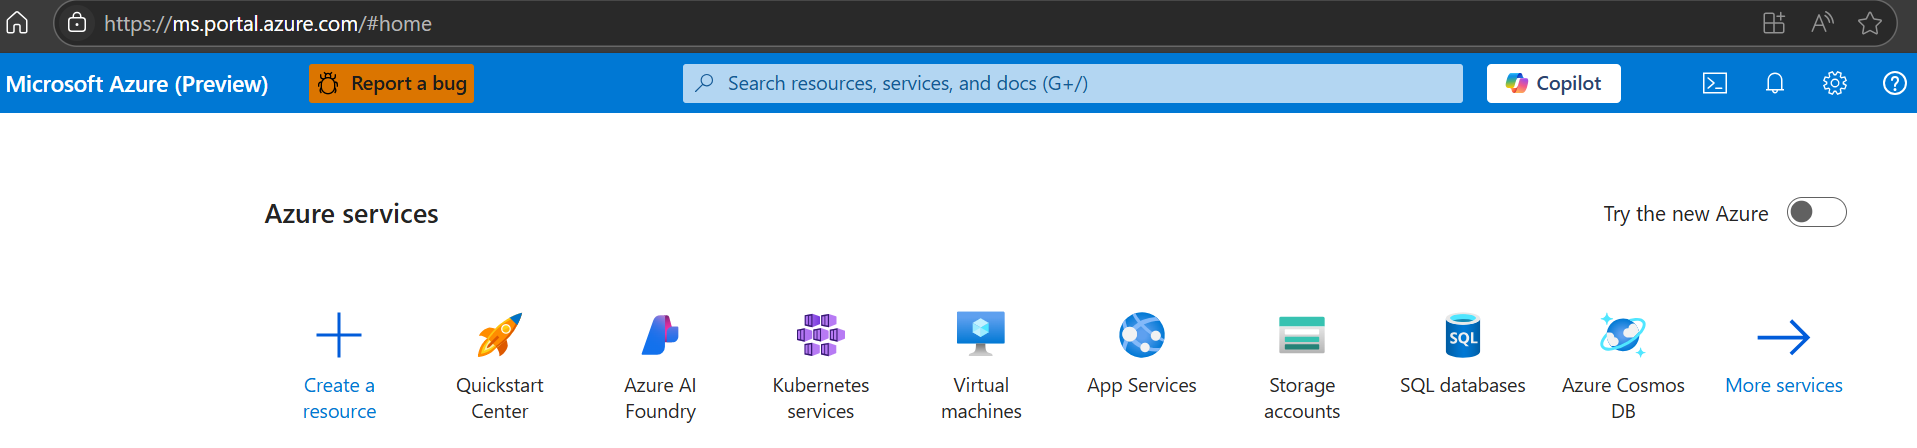
Task: Open Microsoft Azure (Preview) home link
Action: tap(137, 84)
